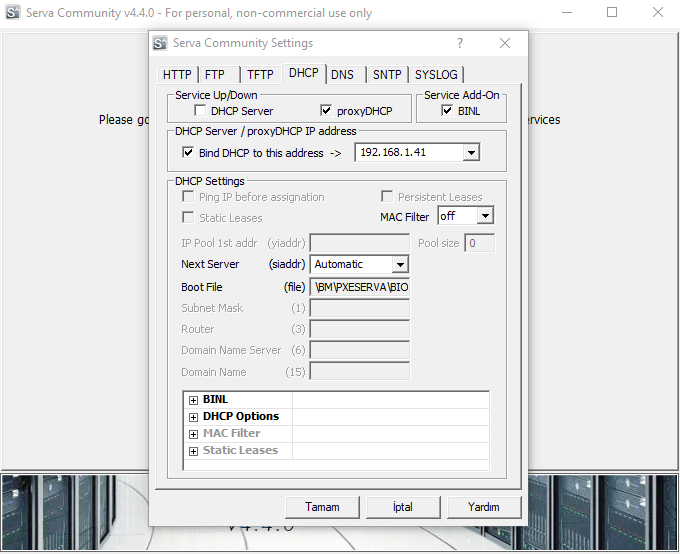Minimize the Serva Community main window
This screenshot has height=554, width=680.
pyautogui.click(x=567, y=13)
